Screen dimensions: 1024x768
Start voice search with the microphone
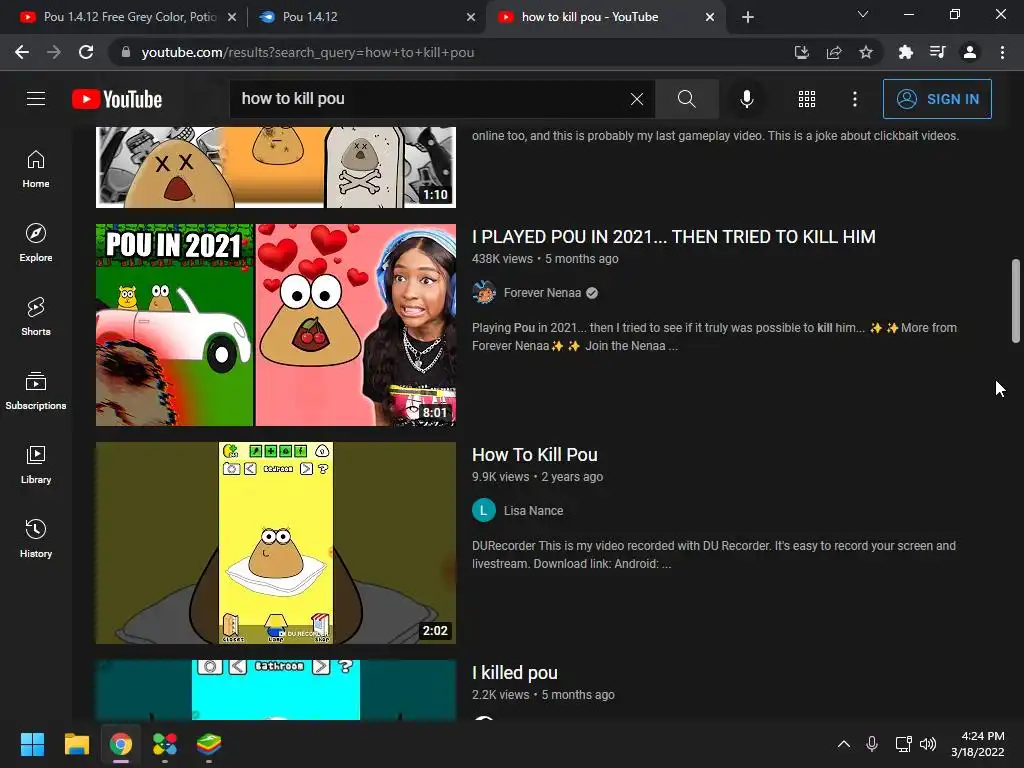[x=746, y=99]
